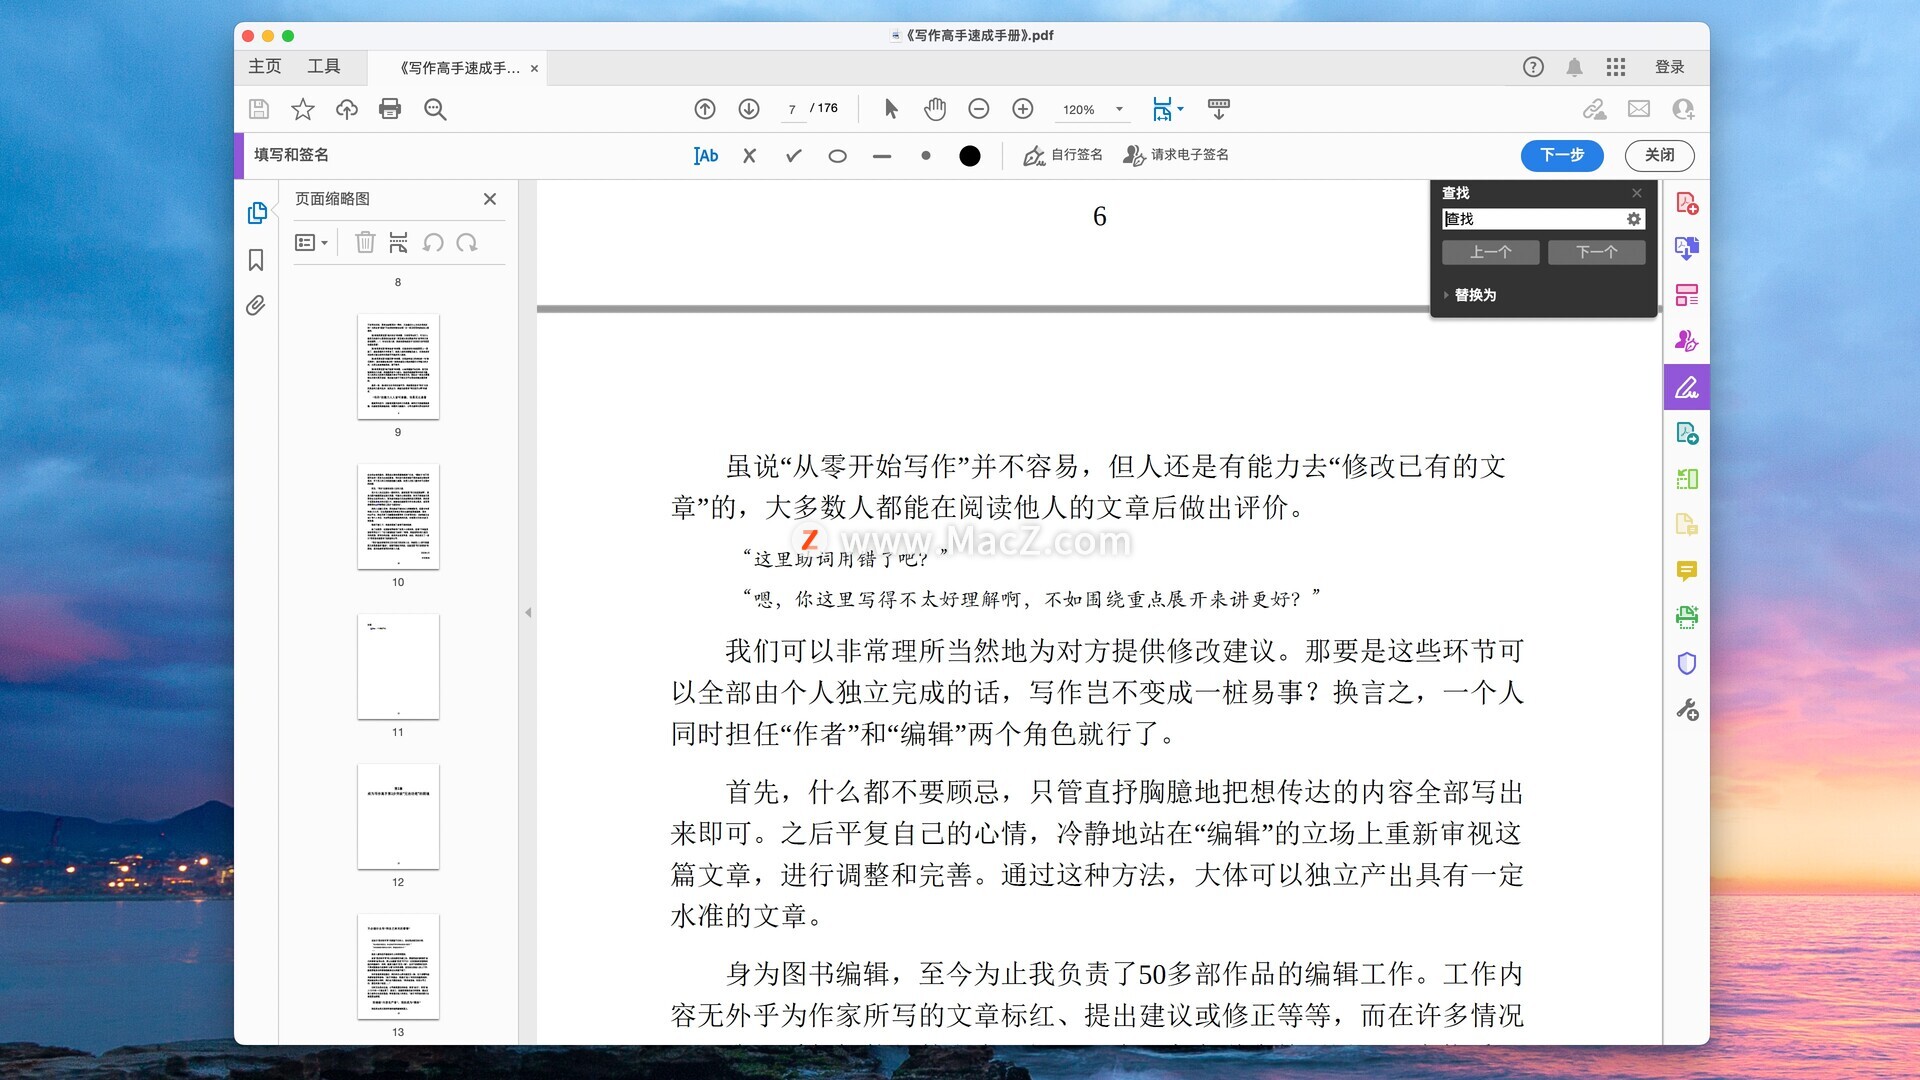Close the 页面缩略图 panel

(490, 199)
